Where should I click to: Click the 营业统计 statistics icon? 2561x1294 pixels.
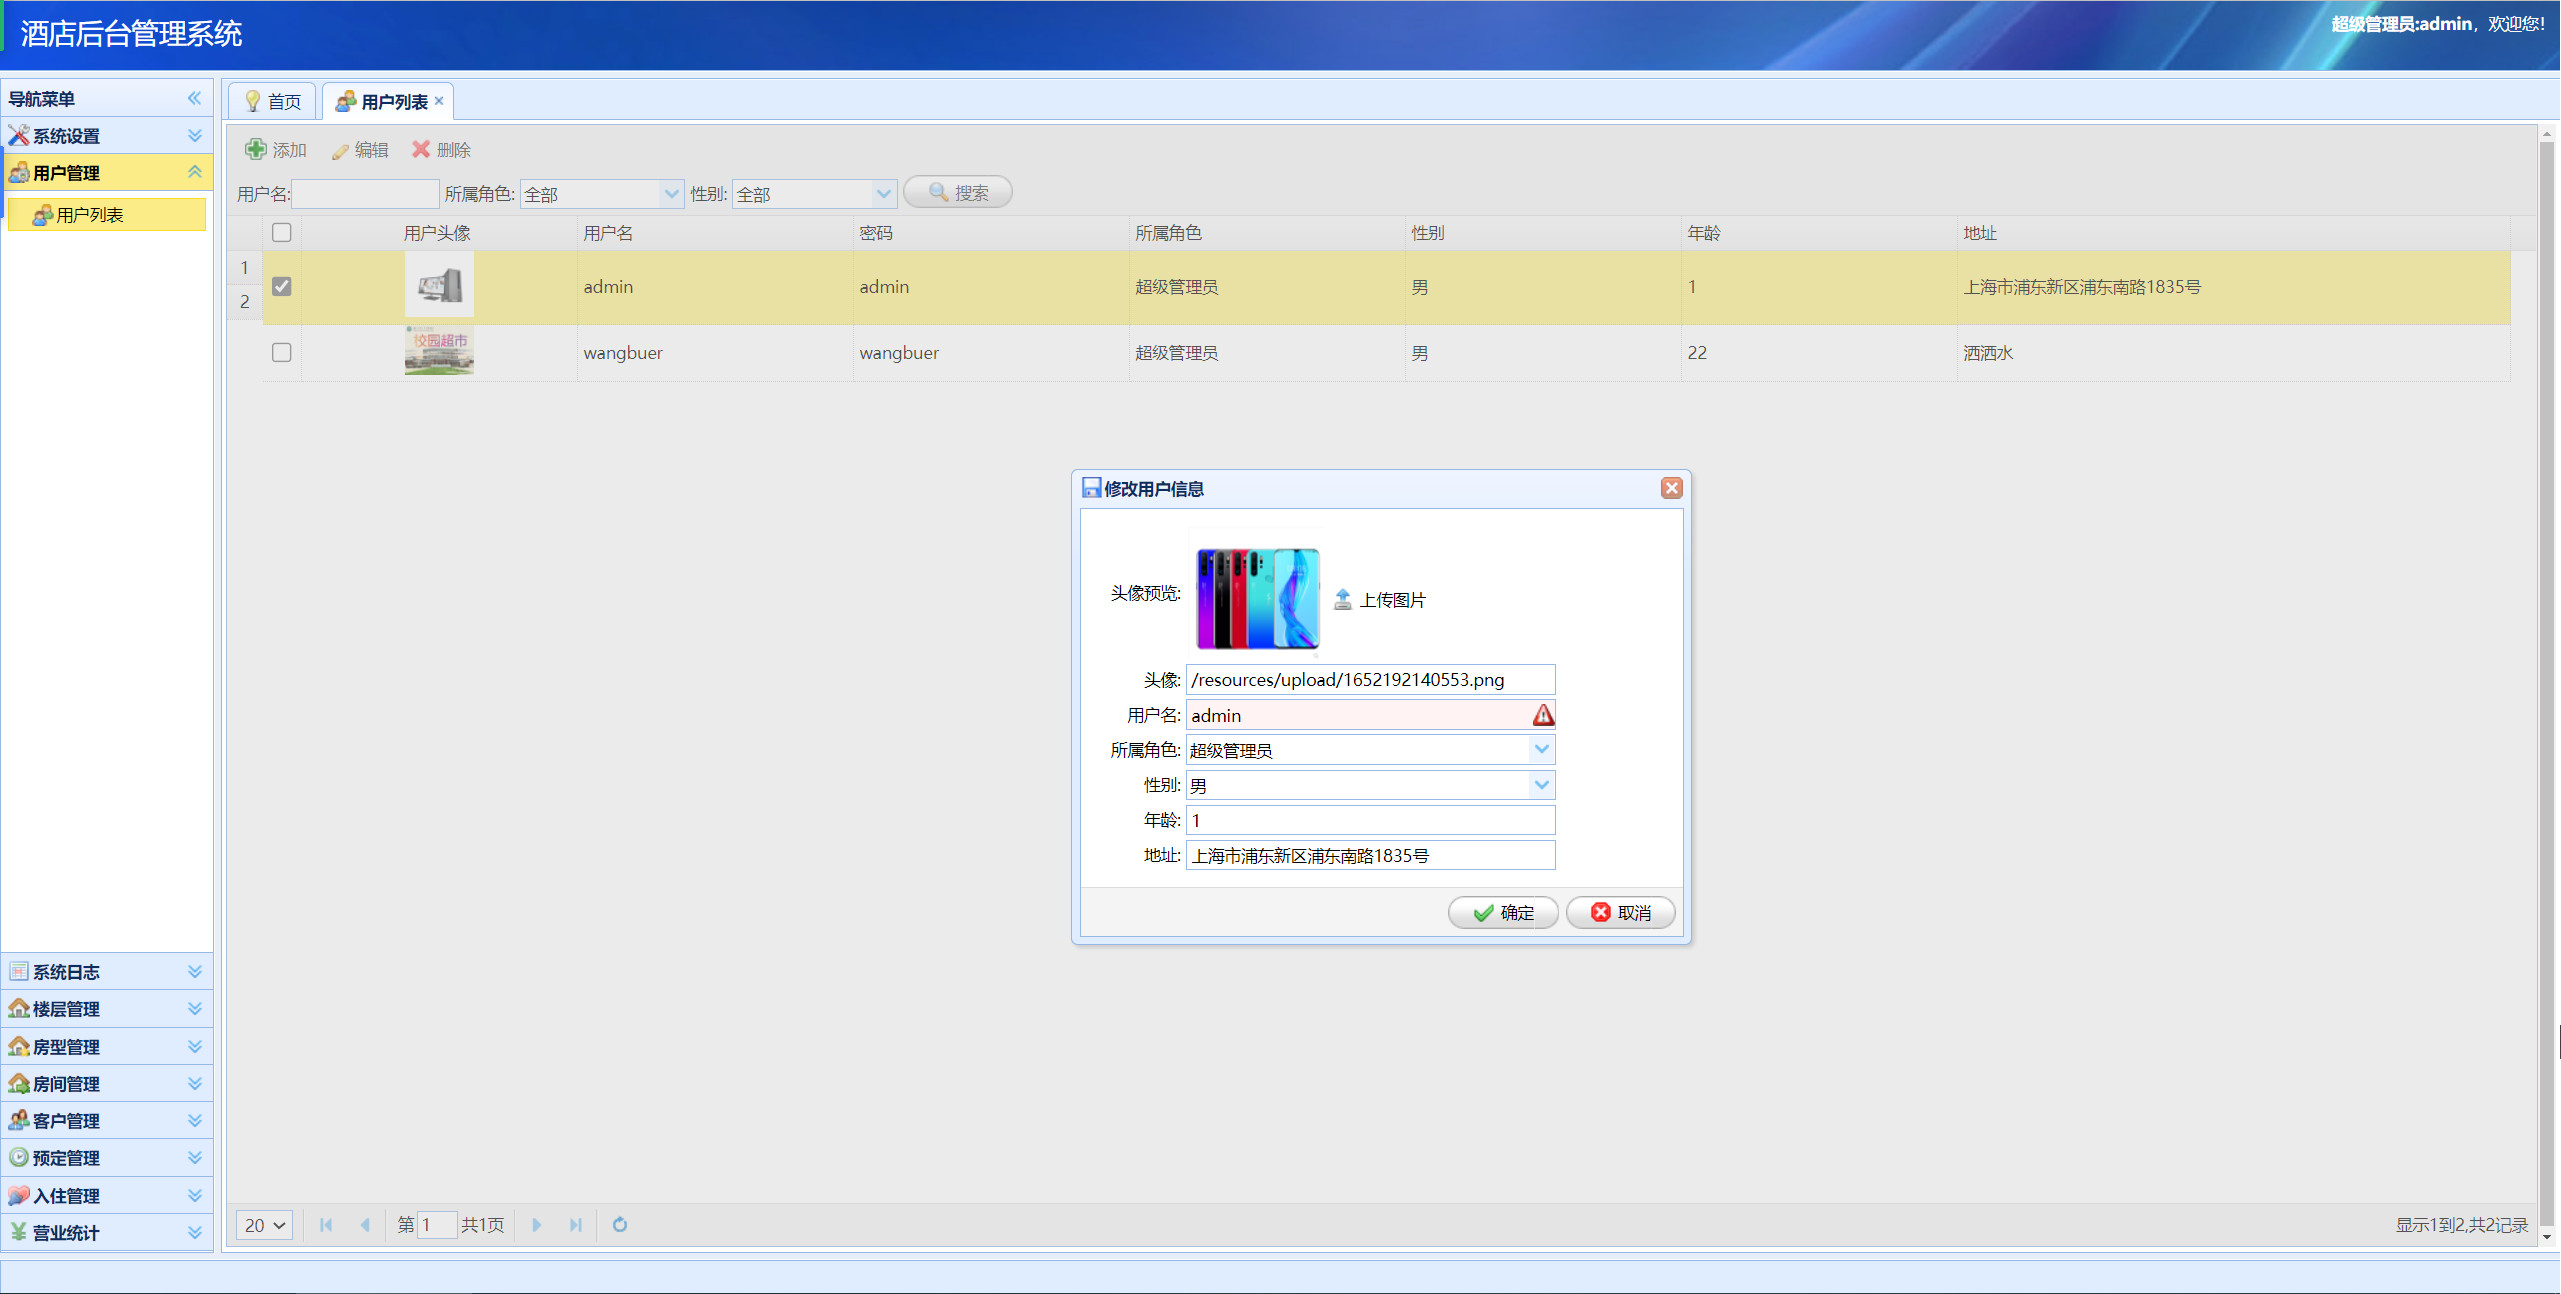pos(18,1232)
